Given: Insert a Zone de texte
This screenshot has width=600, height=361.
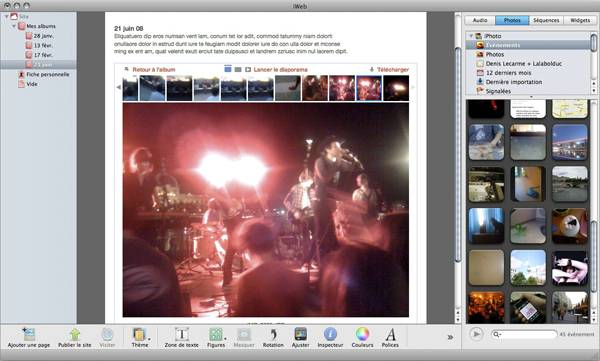Looking at the screenshot, I should (x=182, y=335).
